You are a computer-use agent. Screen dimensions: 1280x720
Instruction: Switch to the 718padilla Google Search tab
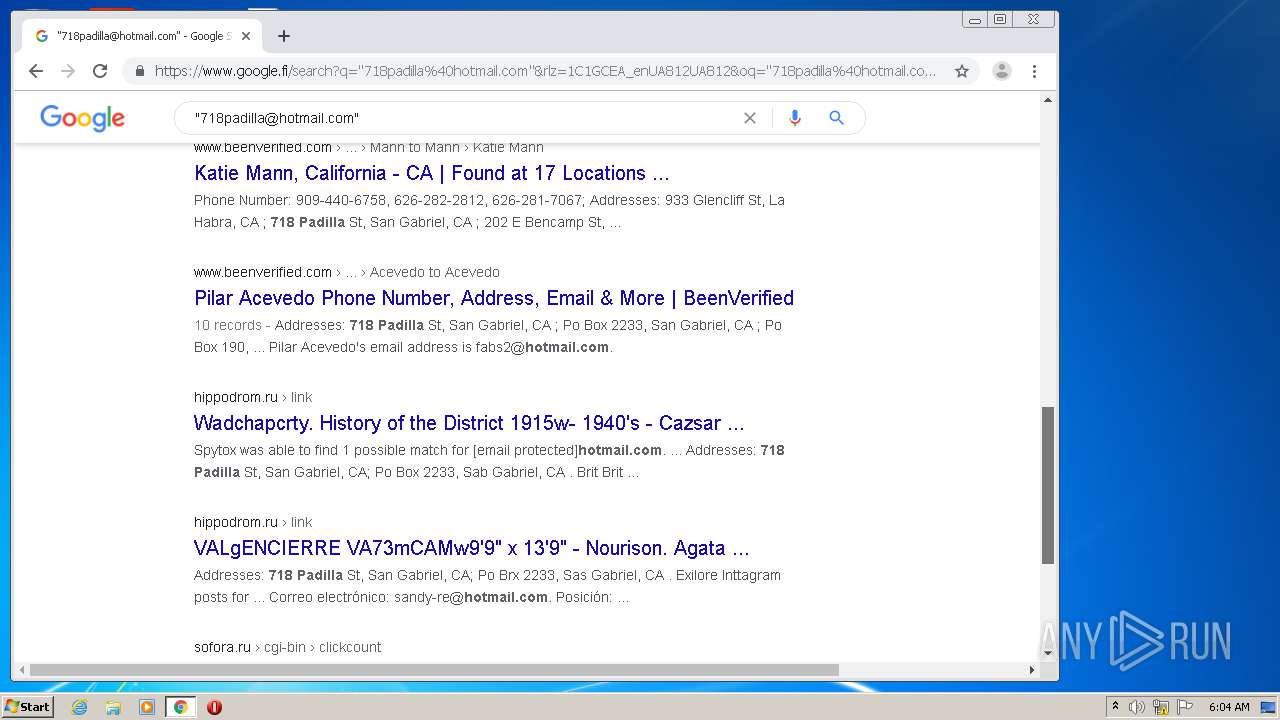point(140,36)
